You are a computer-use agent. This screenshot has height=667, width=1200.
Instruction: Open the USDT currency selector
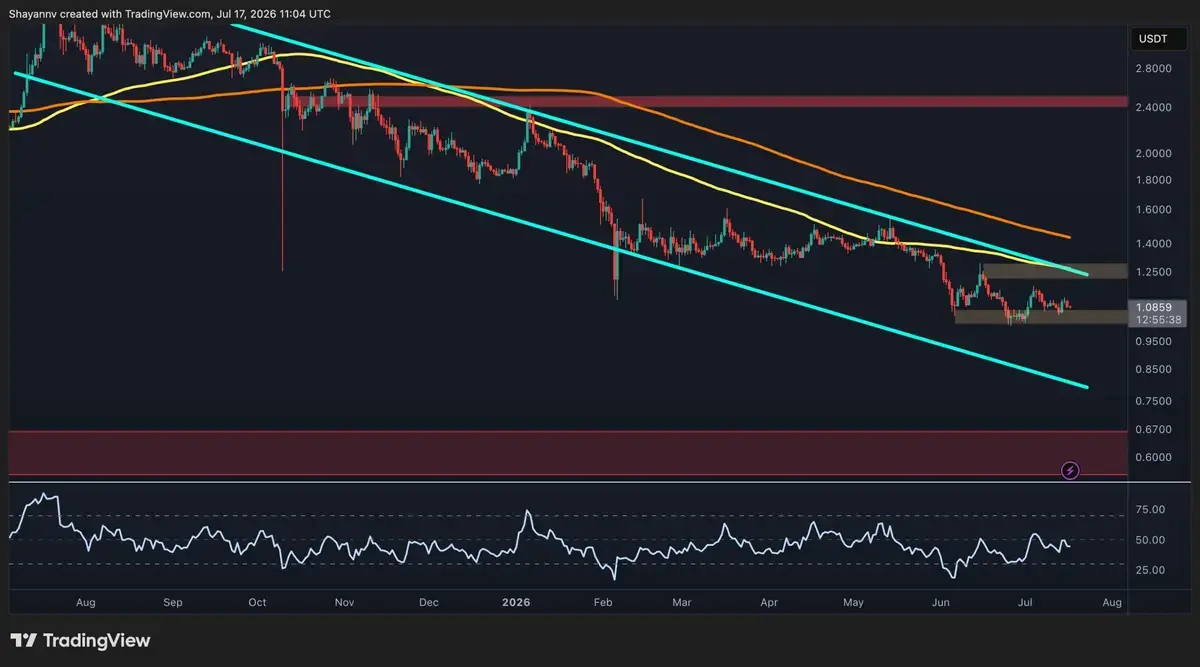click(x=1151, y=39)
